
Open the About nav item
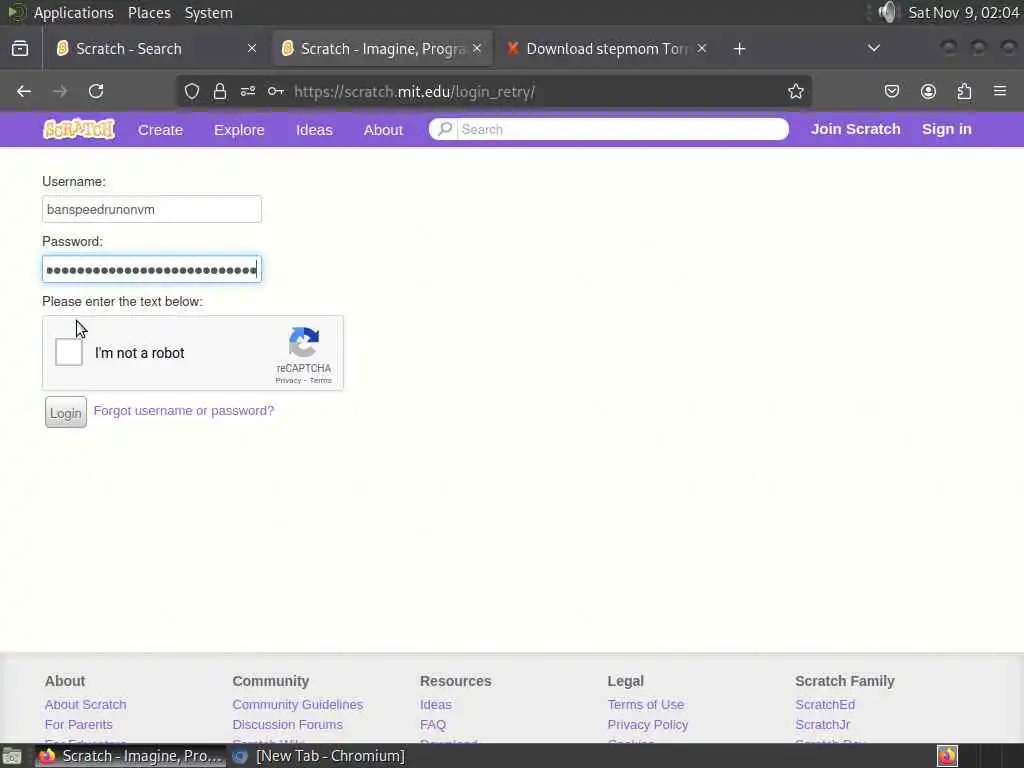383,130
